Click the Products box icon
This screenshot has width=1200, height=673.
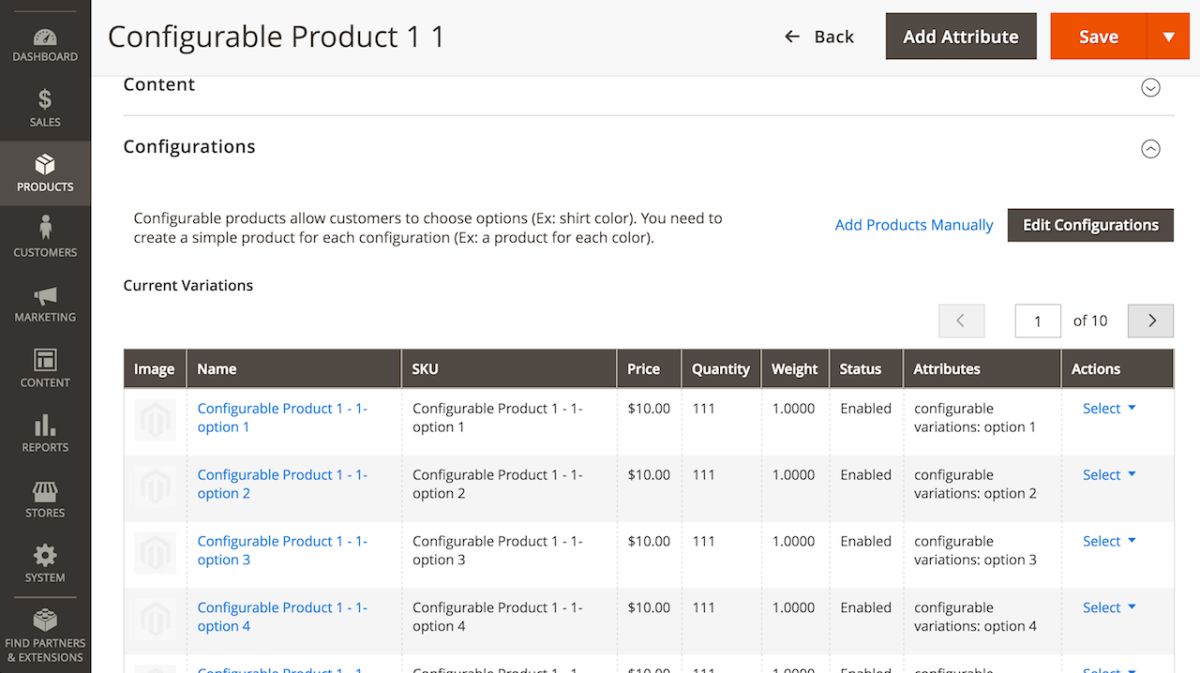45,165
